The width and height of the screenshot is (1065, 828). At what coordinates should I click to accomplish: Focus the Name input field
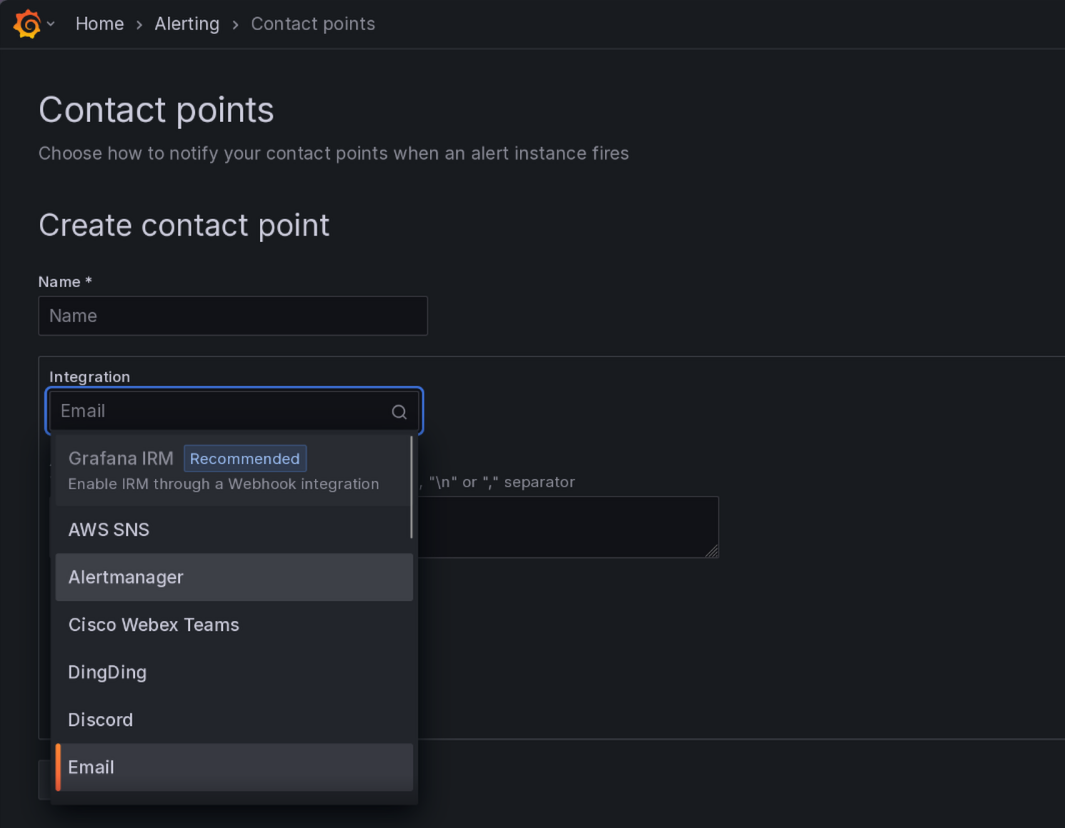pyautogui.click(x=233, y=316)
